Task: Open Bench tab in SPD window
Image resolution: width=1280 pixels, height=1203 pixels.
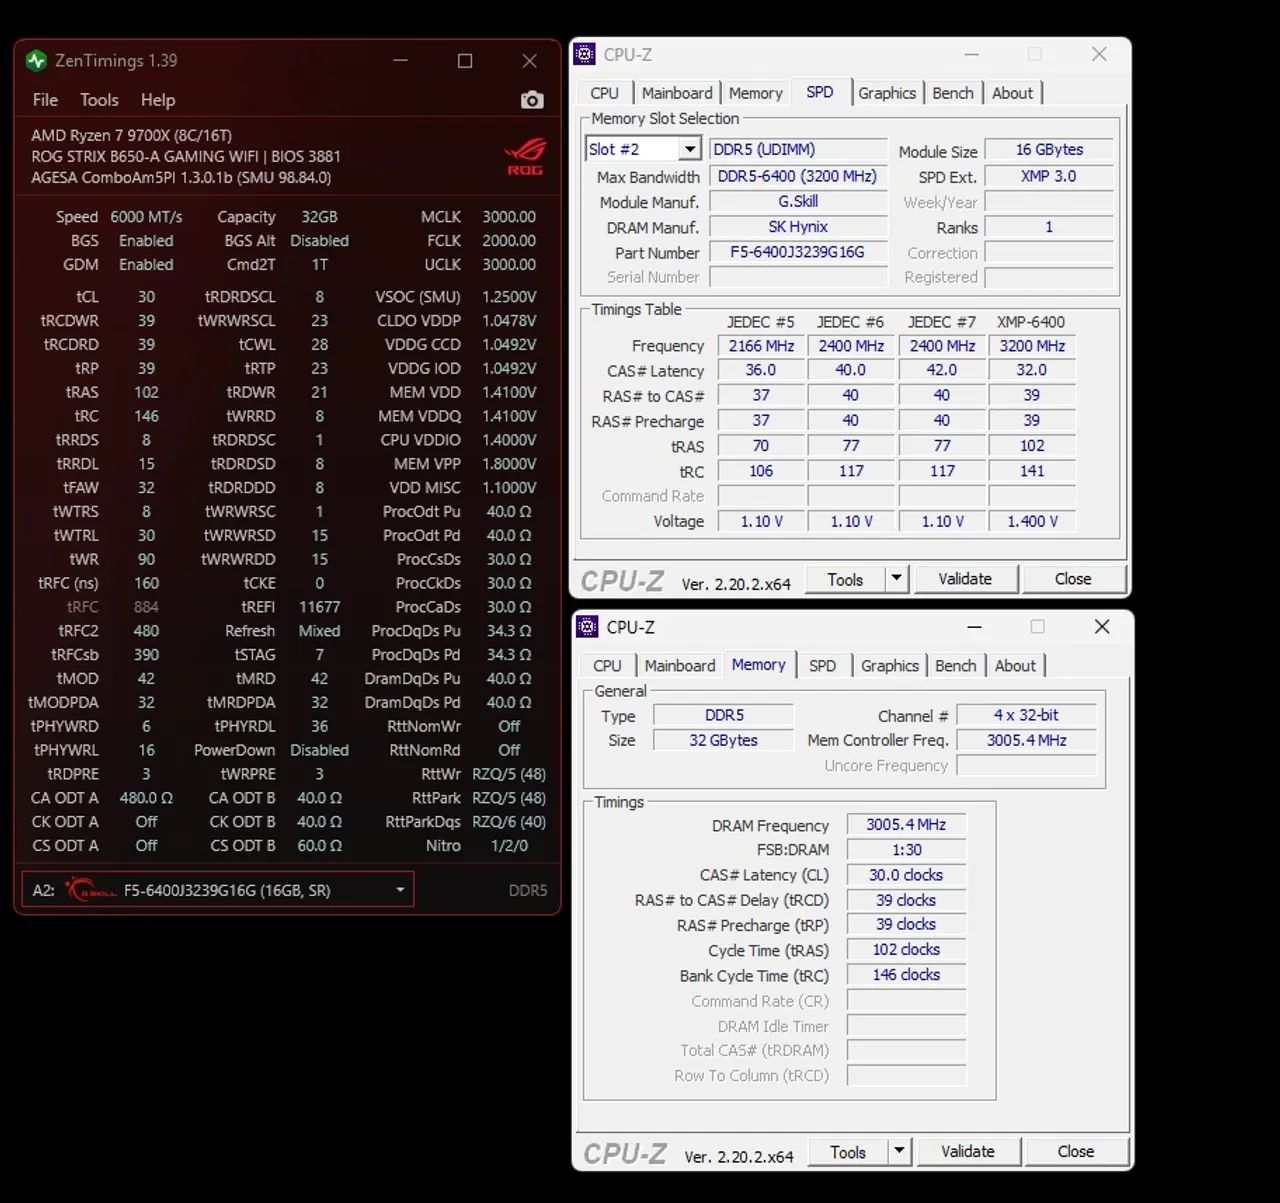Action: 953,93
